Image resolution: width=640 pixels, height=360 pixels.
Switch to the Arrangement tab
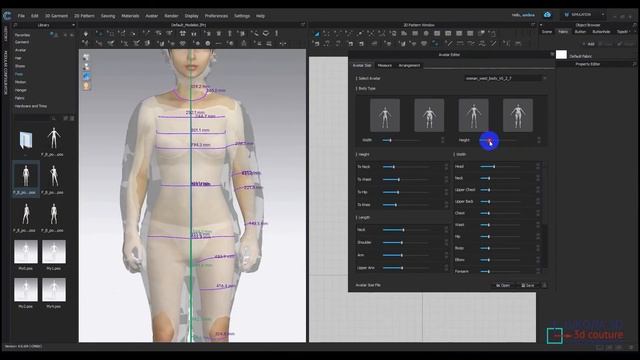(409, 65)
